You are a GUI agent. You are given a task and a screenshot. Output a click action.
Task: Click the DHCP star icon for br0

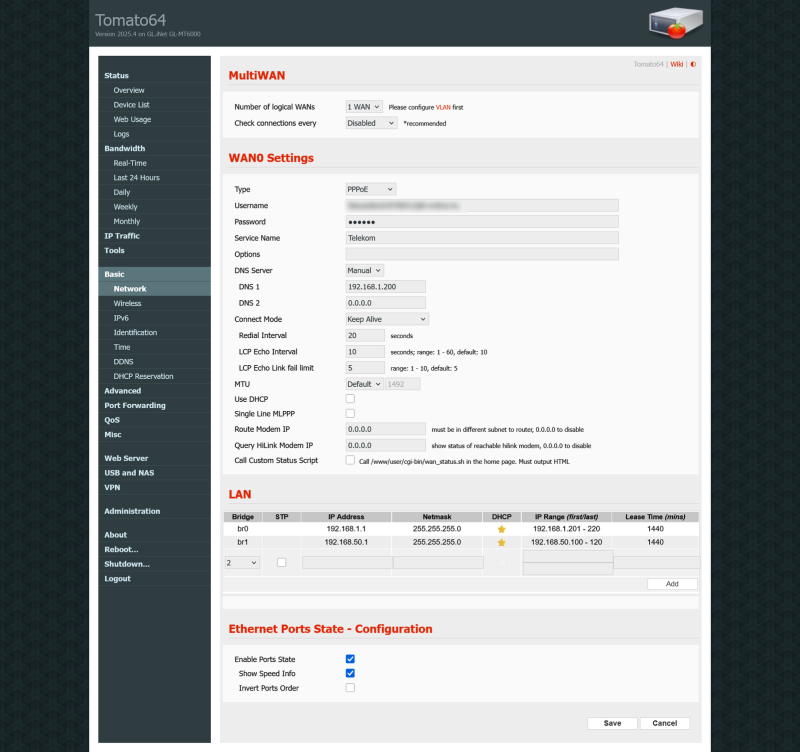click(502, 529)
